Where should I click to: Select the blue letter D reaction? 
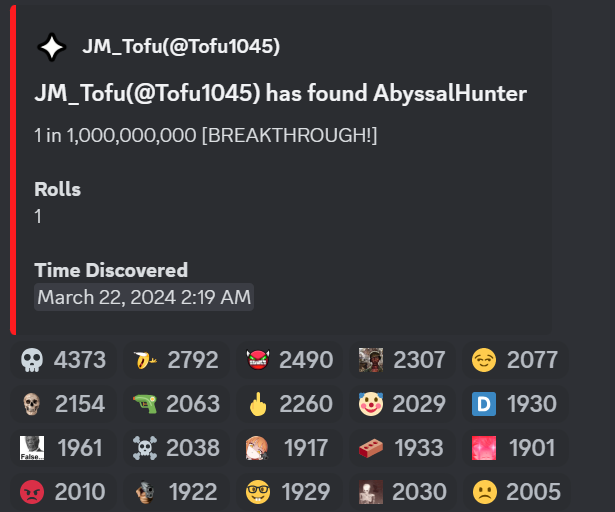click(512, 404)
